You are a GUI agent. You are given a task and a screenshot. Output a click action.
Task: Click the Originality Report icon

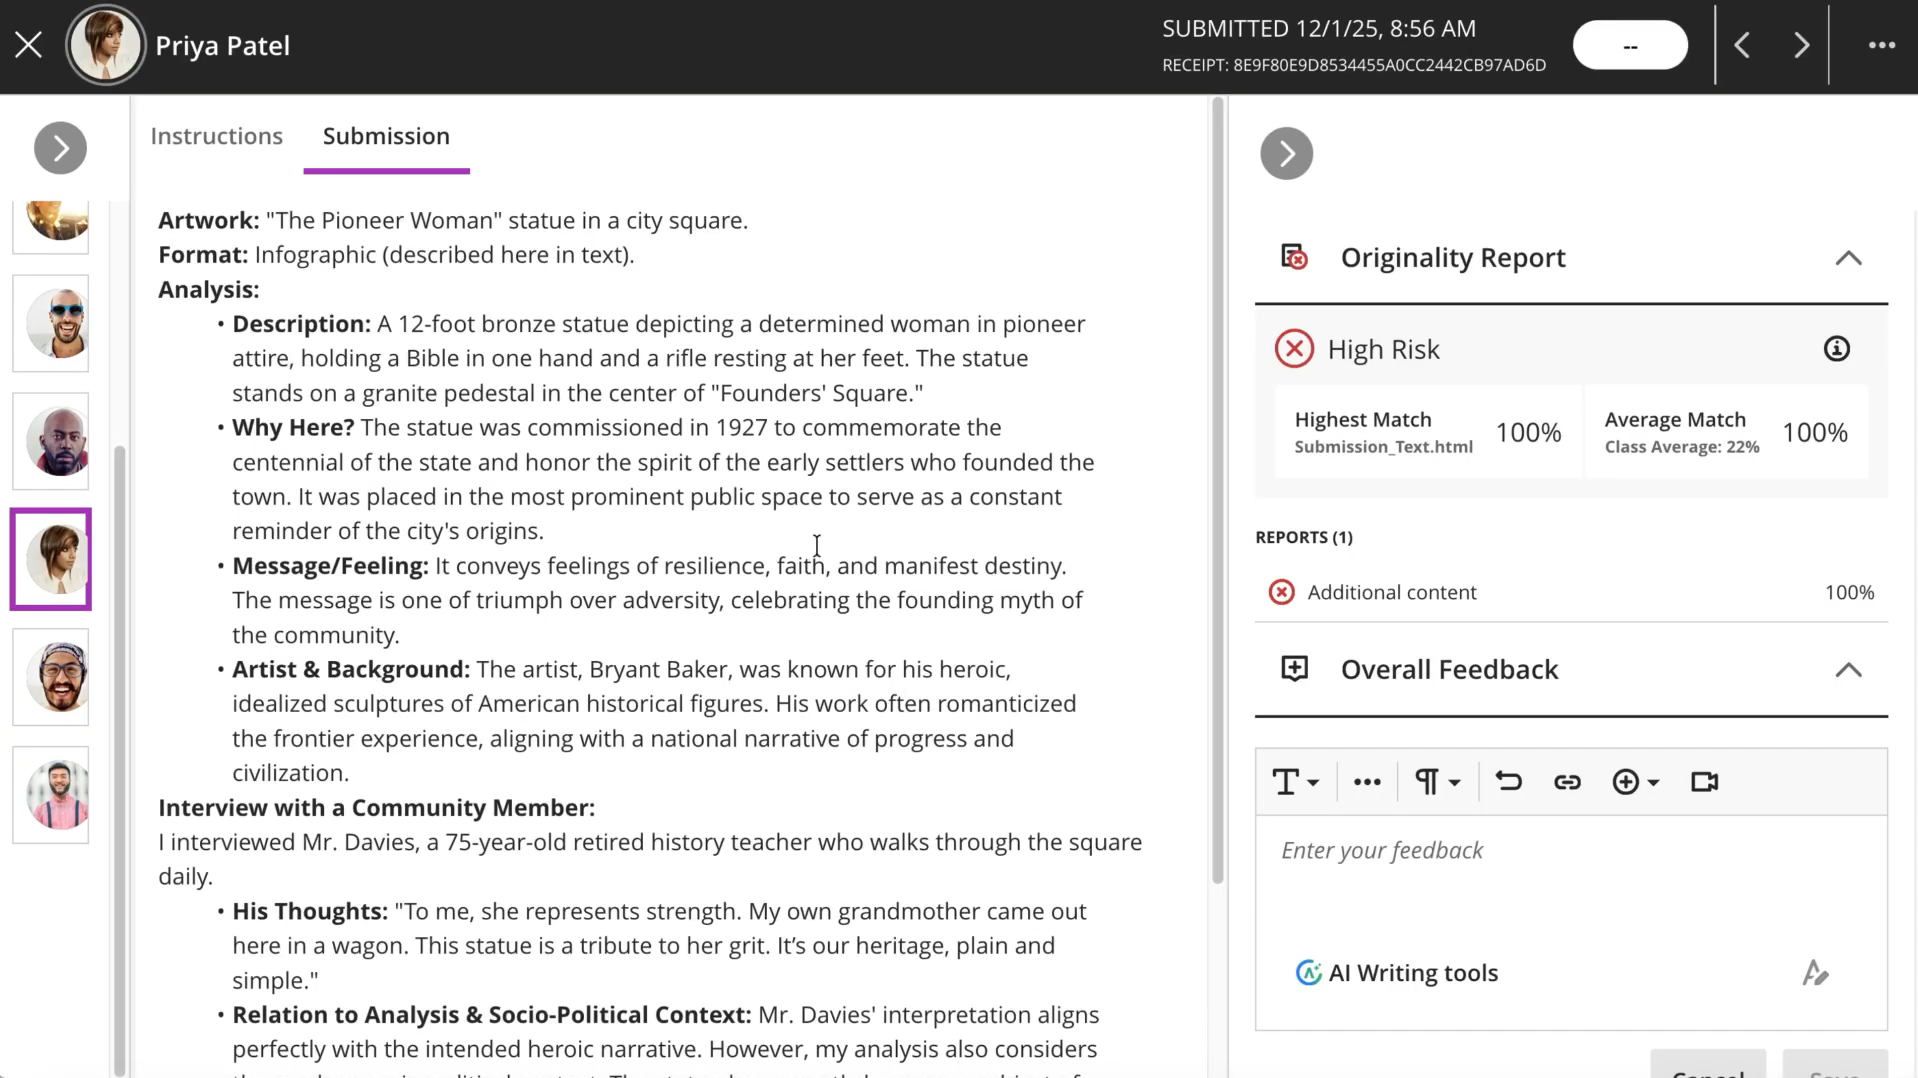(x=1294, y=257)
